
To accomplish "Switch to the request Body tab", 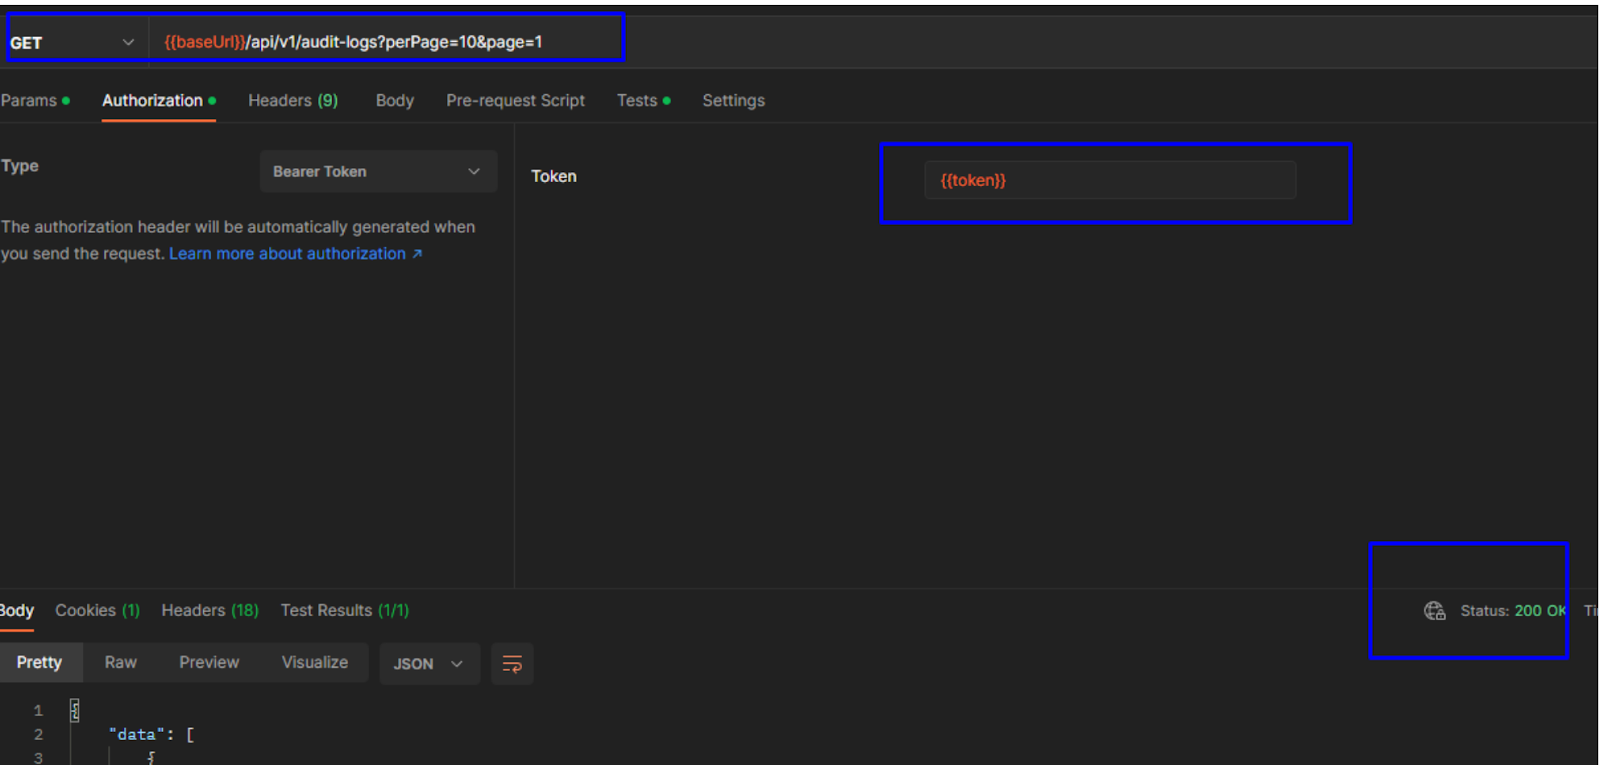I will (394, 101).
